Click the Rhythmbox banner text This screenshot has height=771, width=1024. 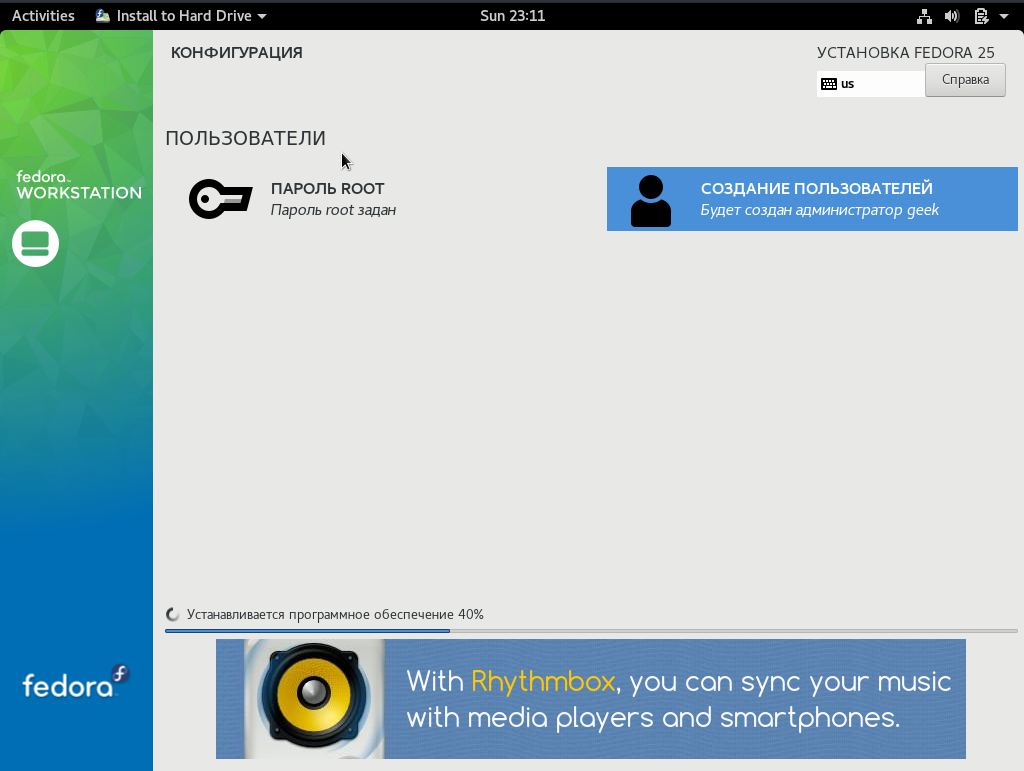(x=678, y=699)
